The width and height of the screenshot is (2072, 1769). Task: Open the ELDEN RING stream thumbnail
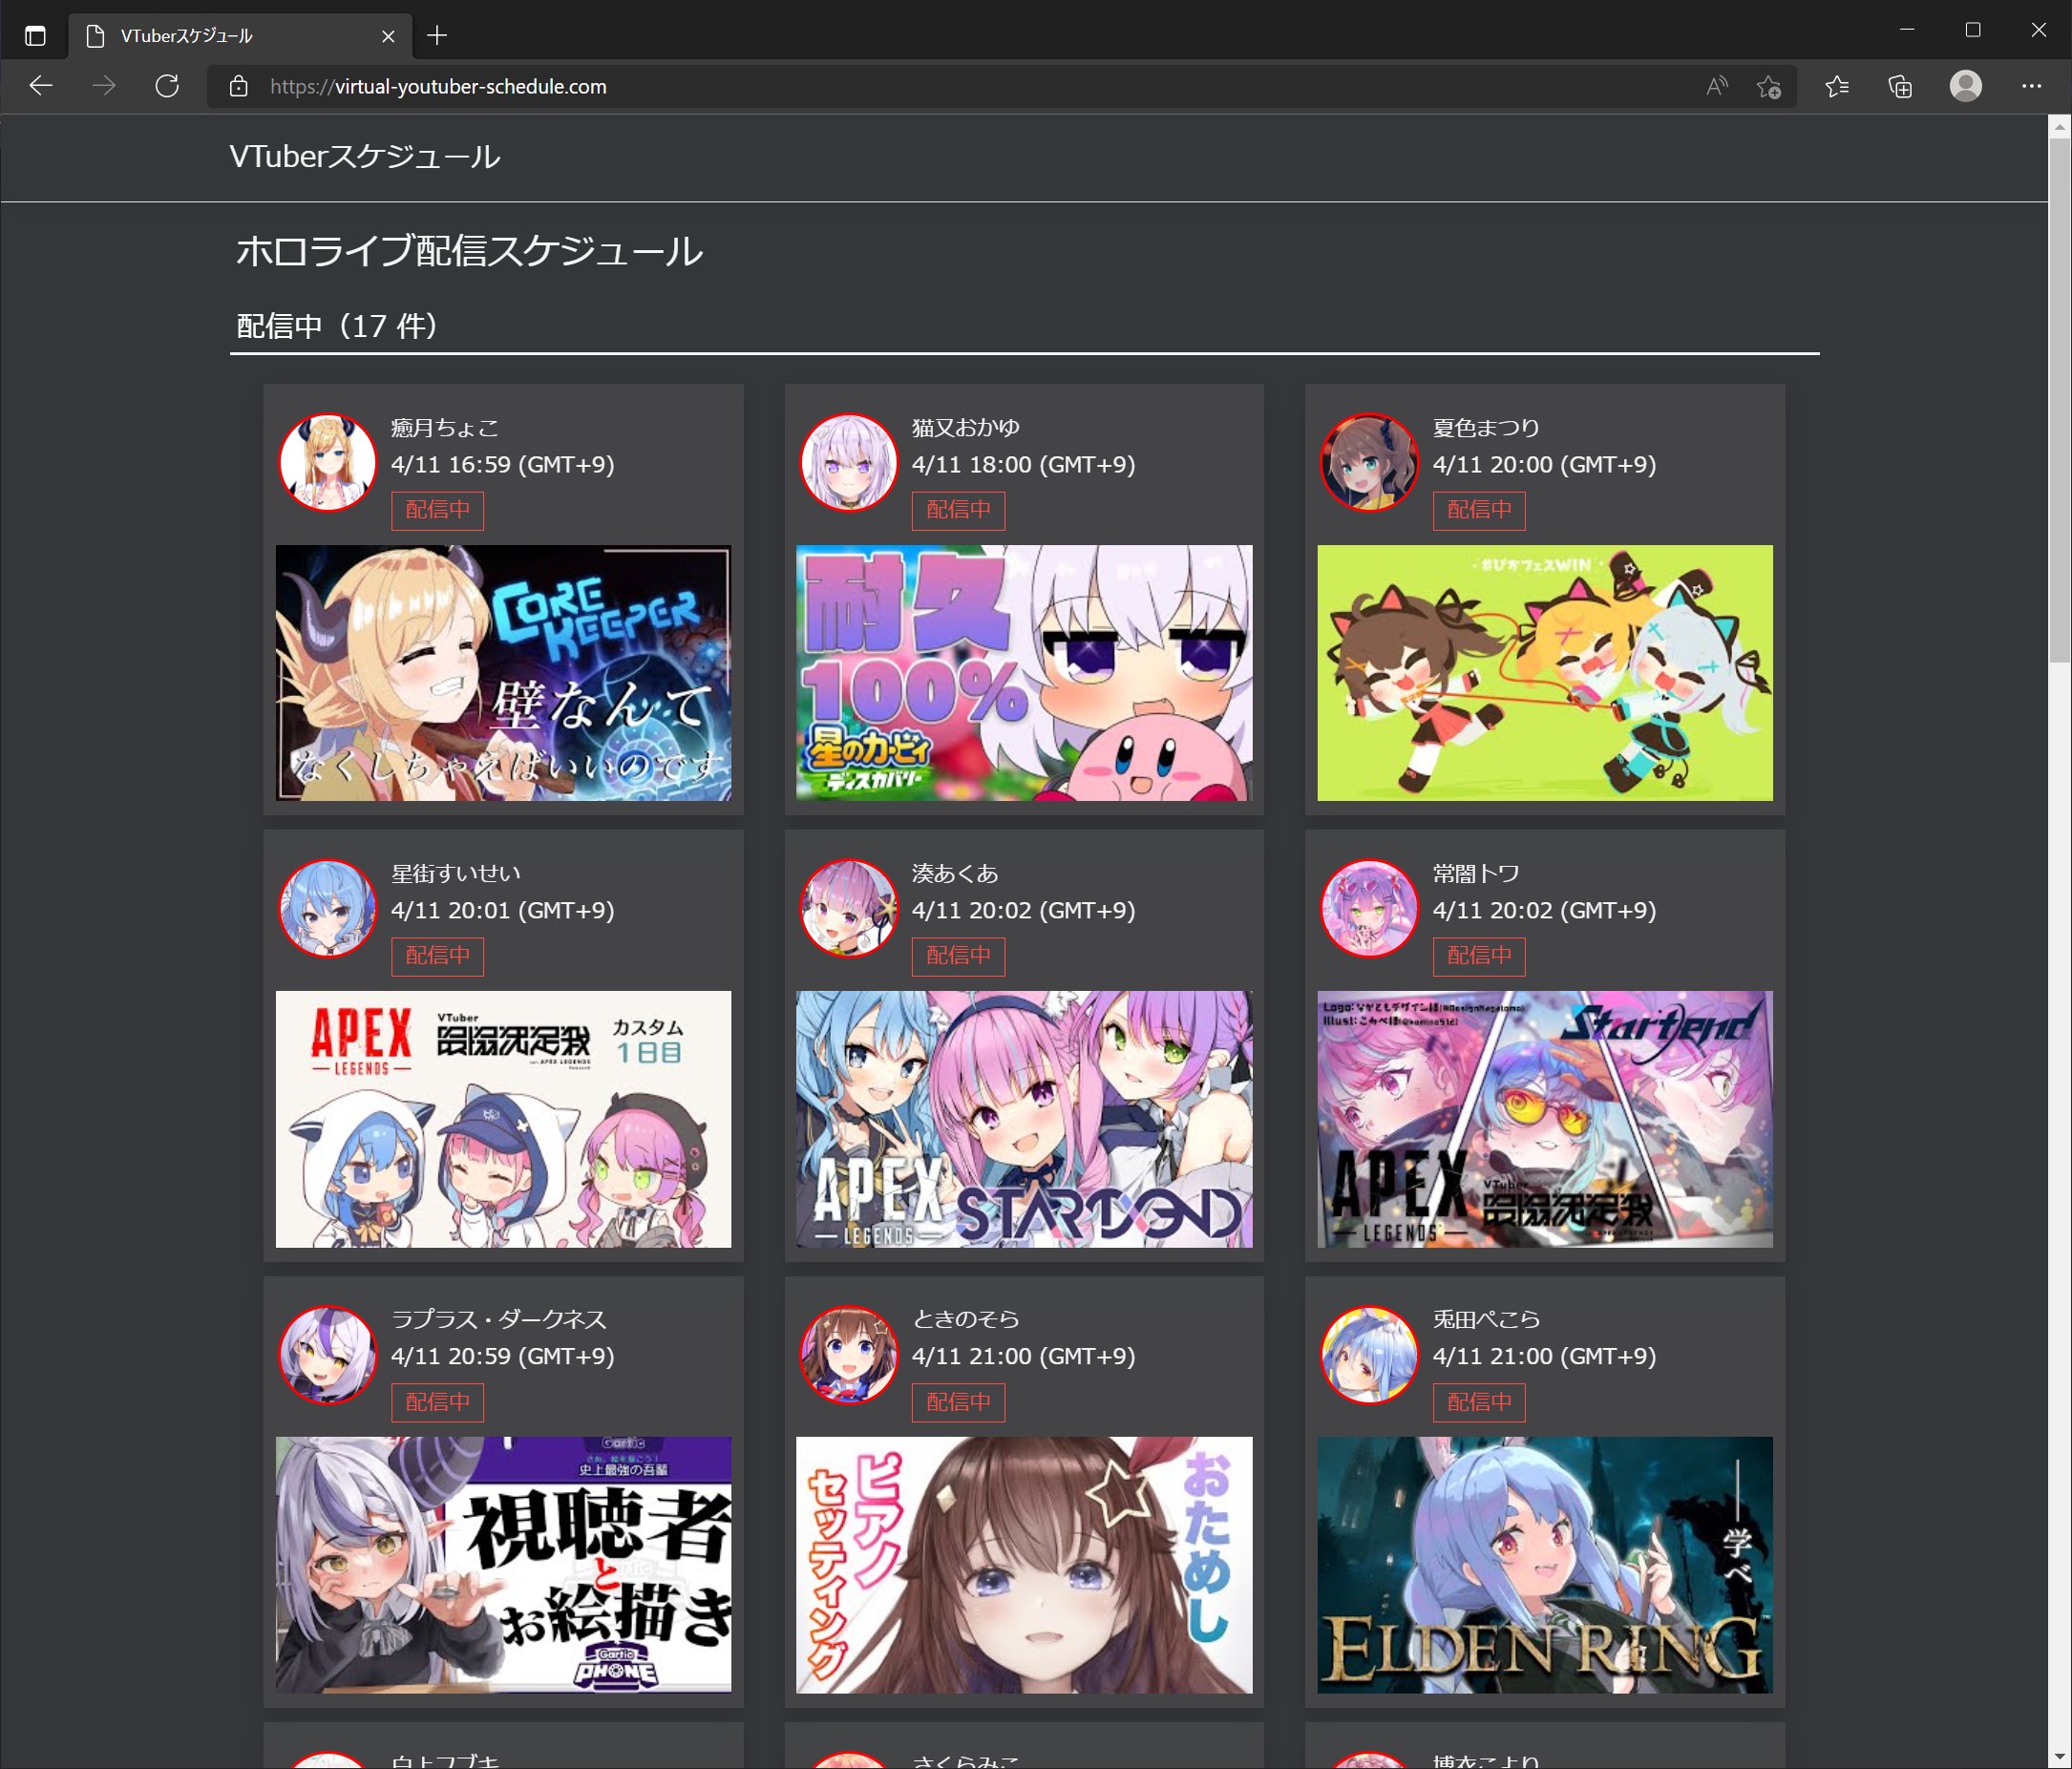pos(1544,1564)
